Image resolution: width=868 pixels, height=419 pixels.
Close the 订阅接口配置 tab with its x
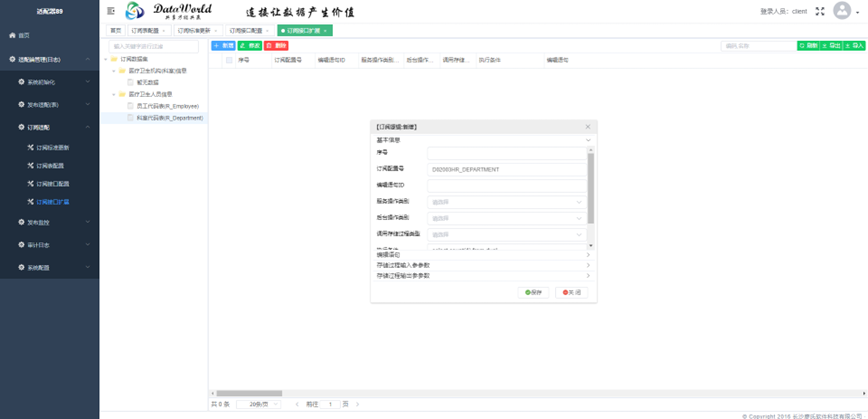pyautogui.click(x=267, y=31)
